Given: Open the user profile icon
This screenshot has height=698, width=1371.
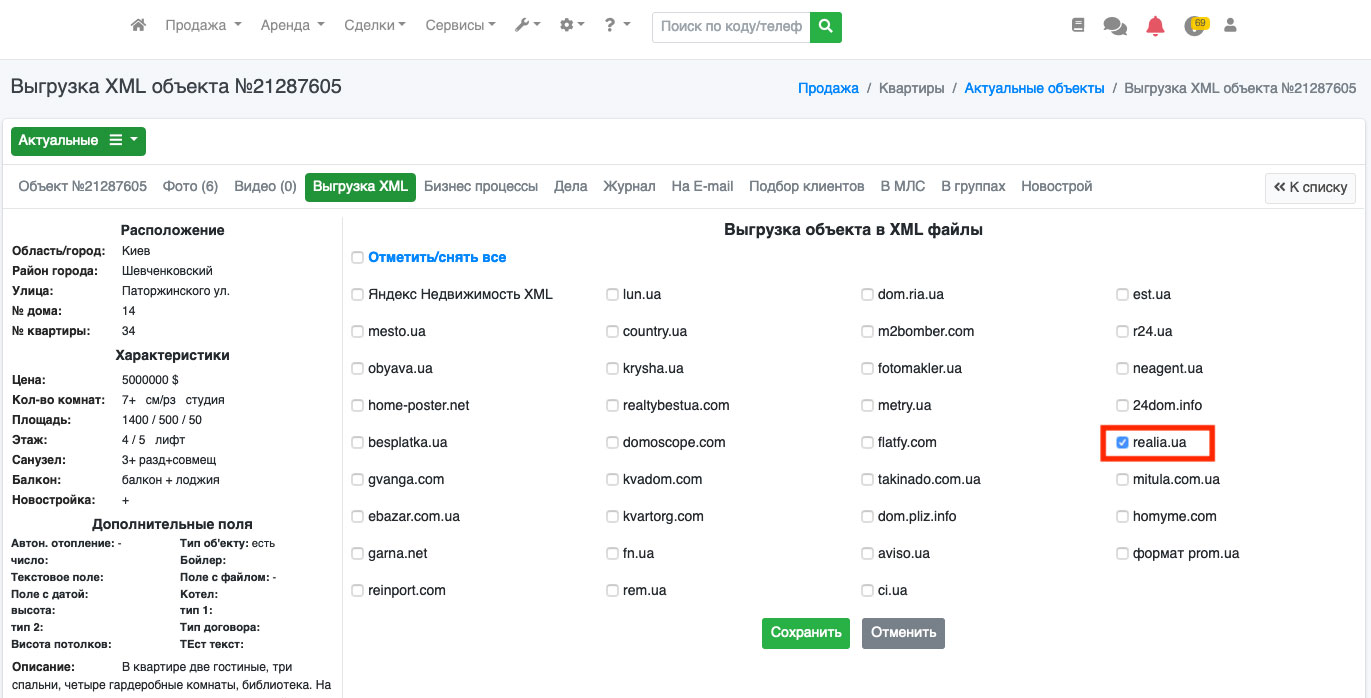Looking at the screenshot, I should pyautogui.click(x=1230, y=26).
